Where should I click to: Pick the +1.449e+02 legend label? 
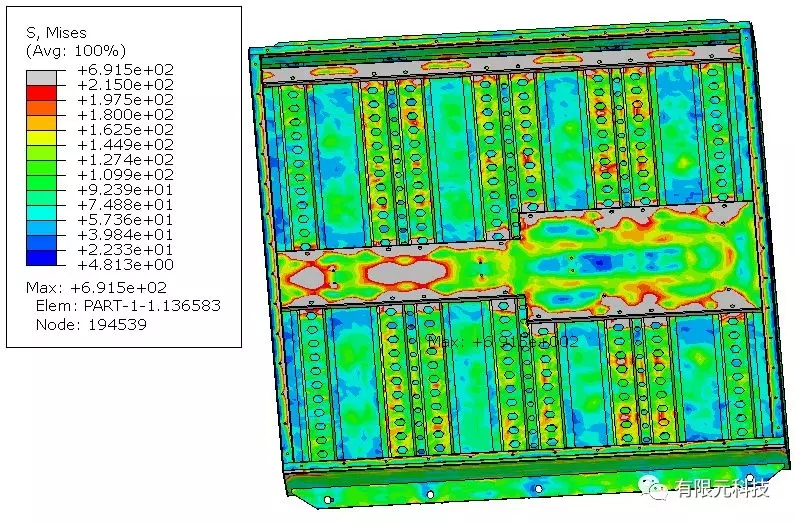click(x=125, y=145)
